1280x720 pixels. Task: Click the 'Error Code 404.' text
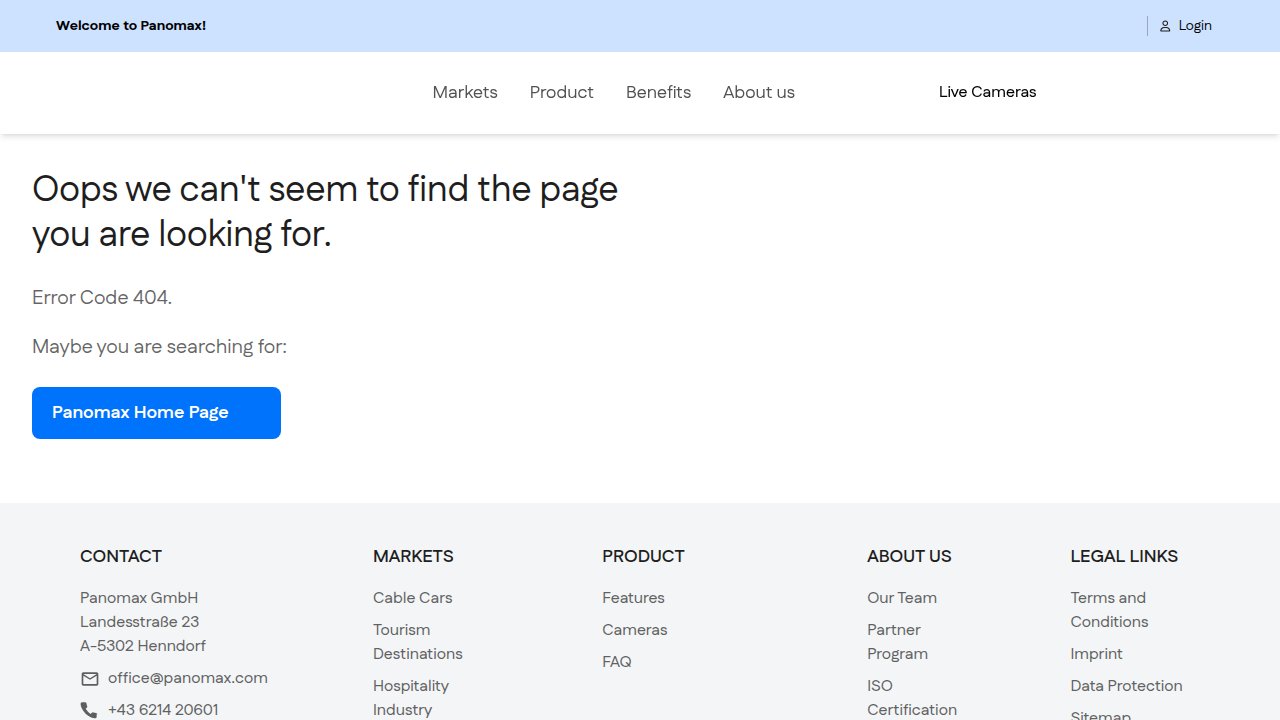(x=102, y=297)
